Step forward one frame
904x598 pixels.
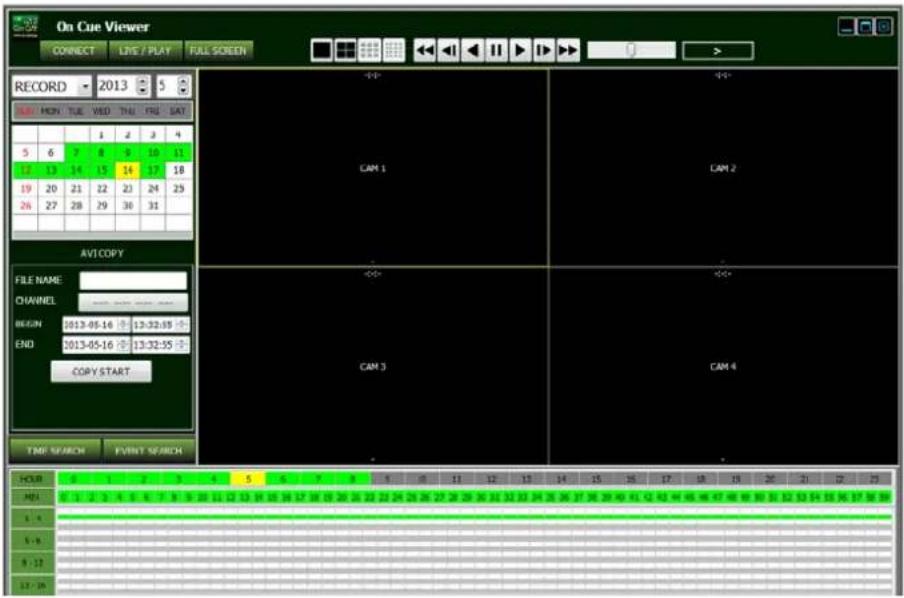(x=544, y=50)
